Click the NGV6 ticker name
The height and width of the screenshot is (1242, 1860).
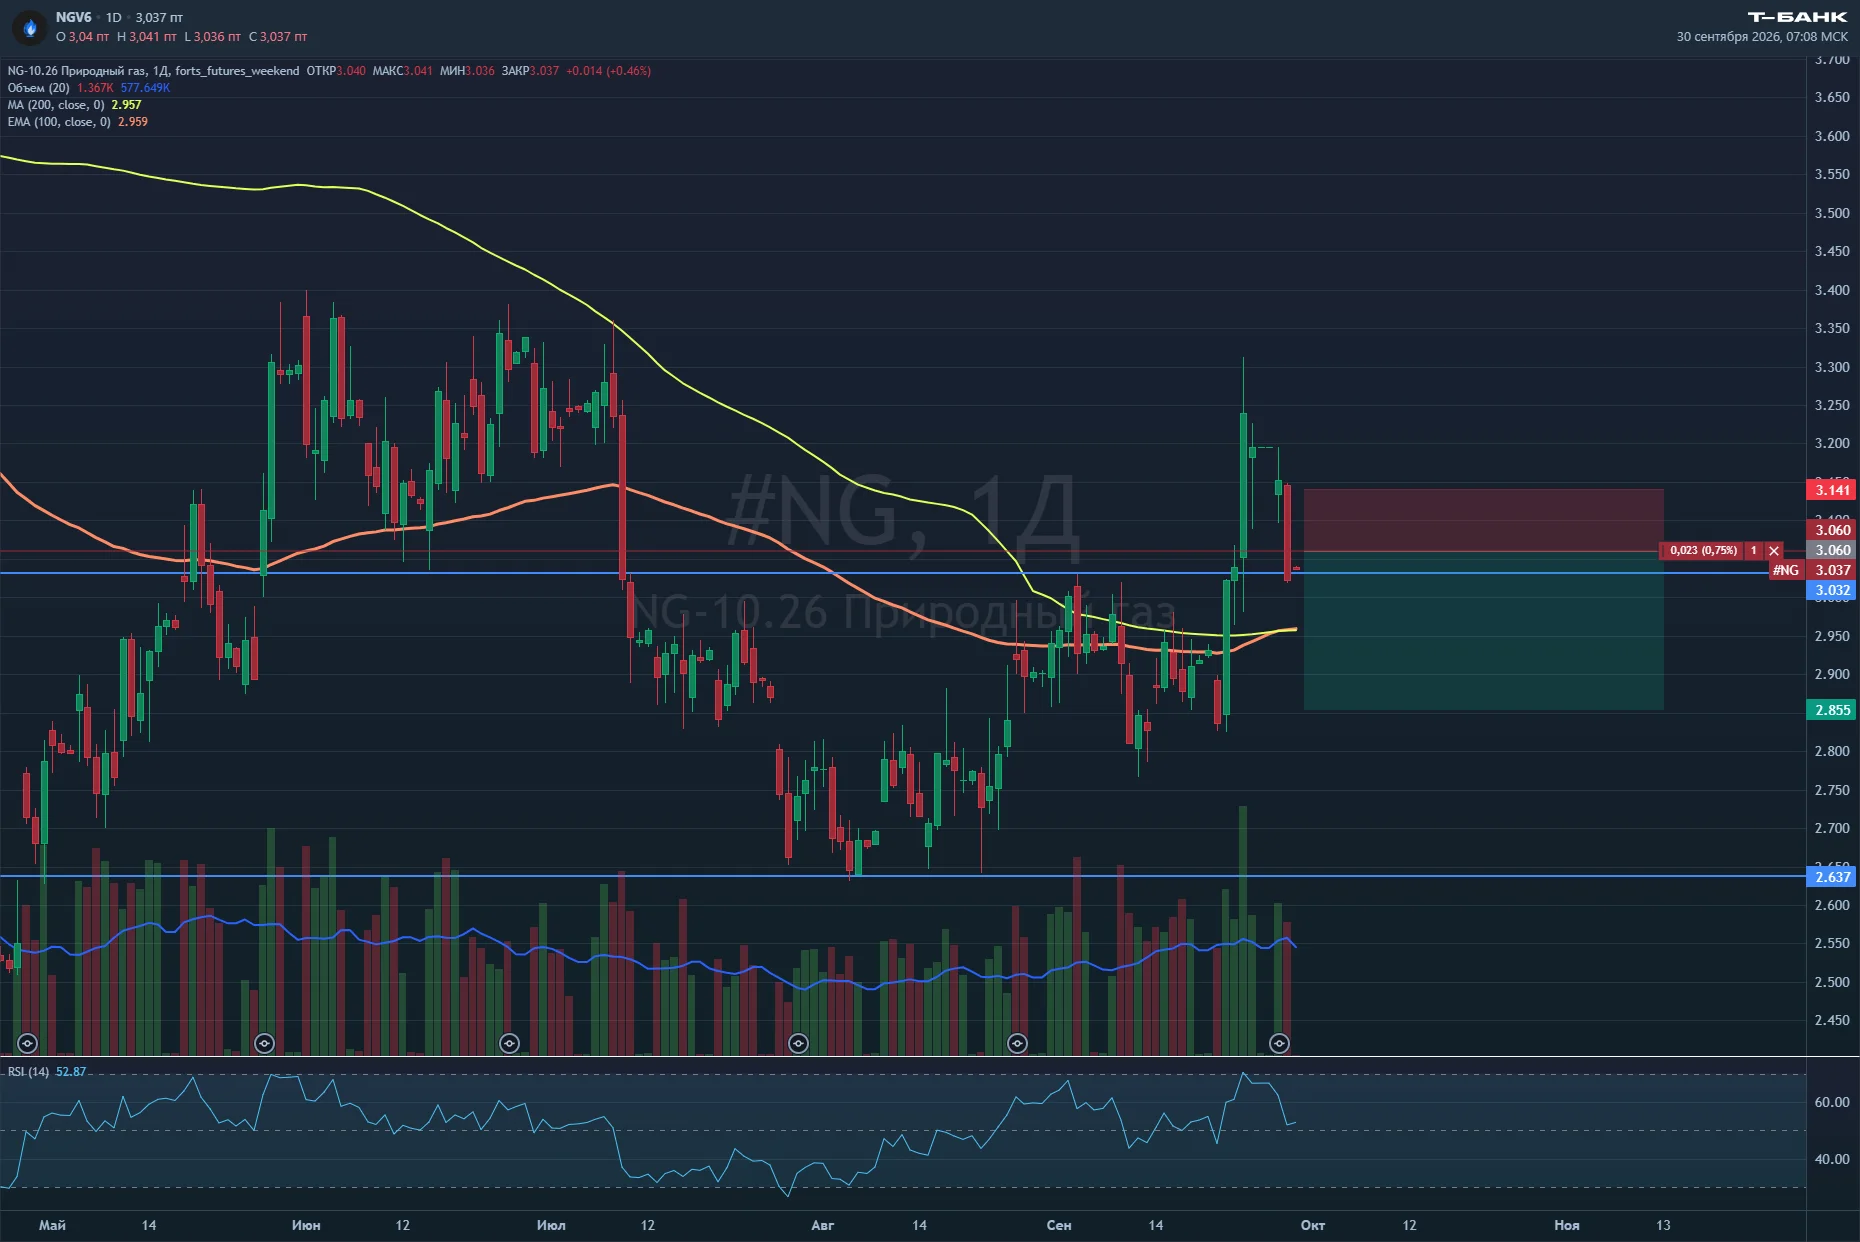coord(73,17)
